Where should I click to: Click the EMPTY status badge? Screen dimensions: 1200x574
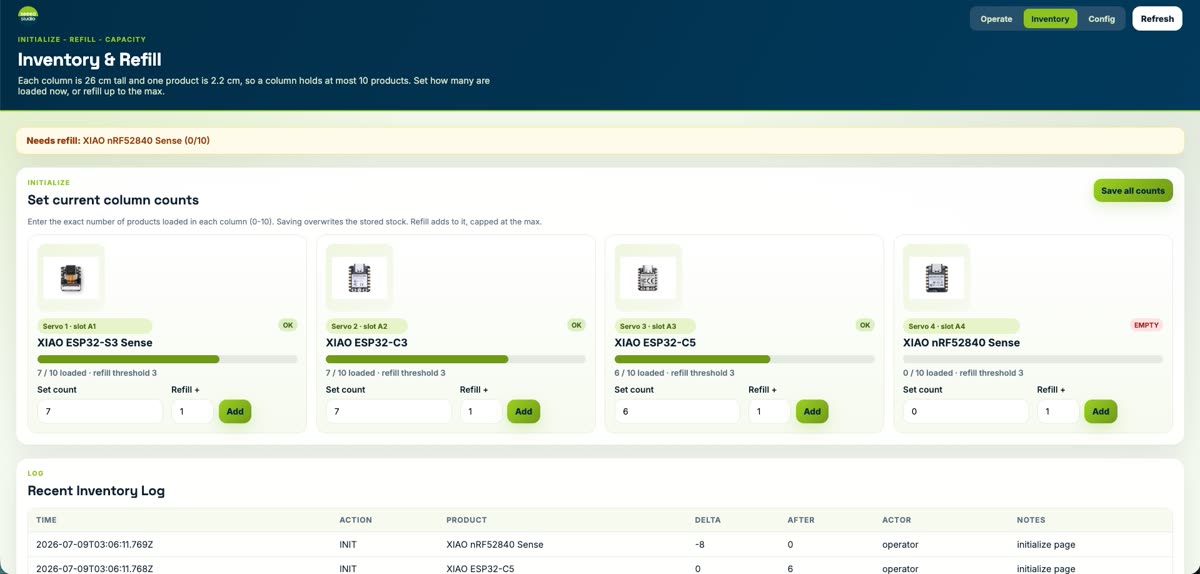coord(1146,325)
